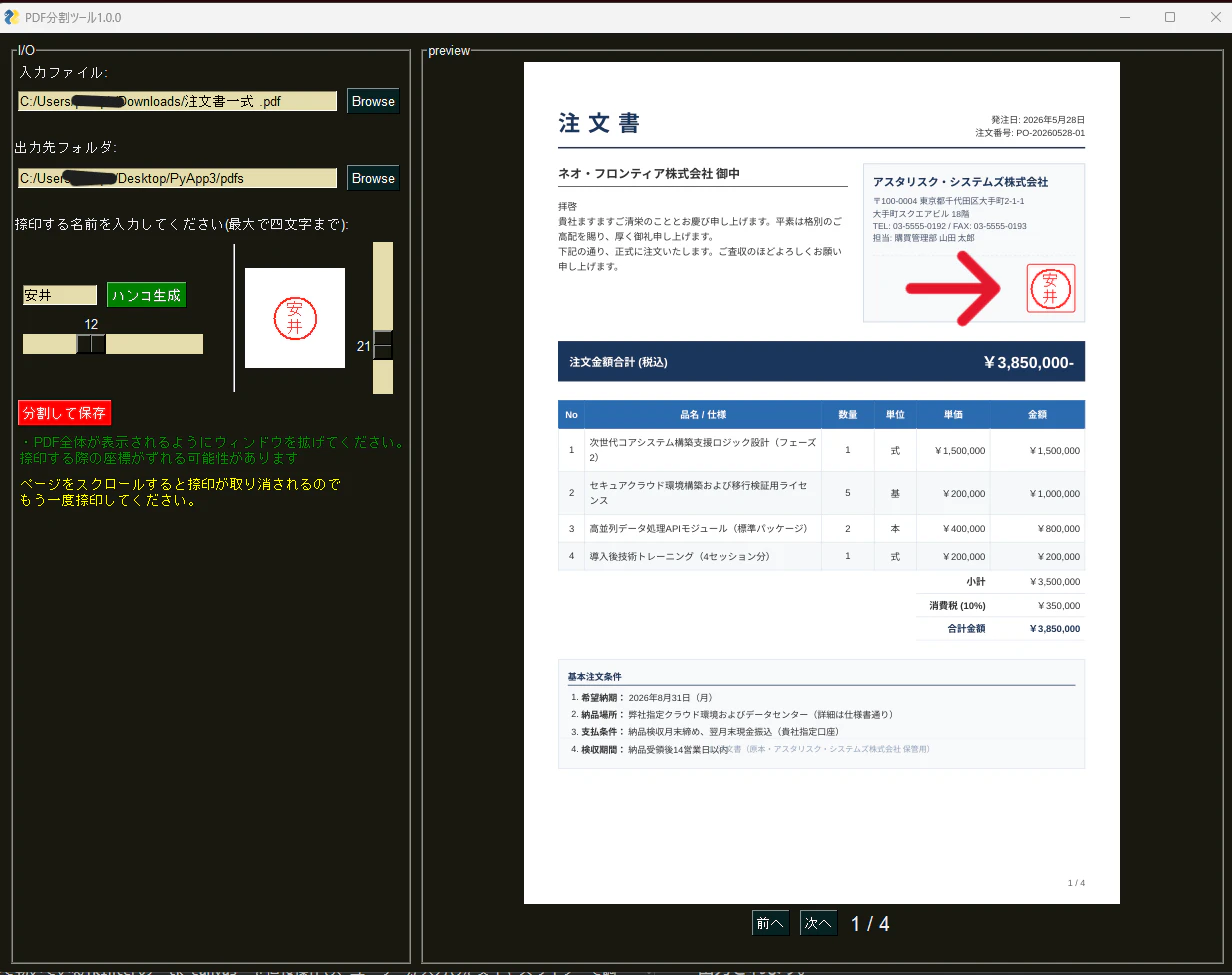The width and height of the screenshot is (1232, 975).
Task: Focus the input file path field
Action: pos(178,101)
